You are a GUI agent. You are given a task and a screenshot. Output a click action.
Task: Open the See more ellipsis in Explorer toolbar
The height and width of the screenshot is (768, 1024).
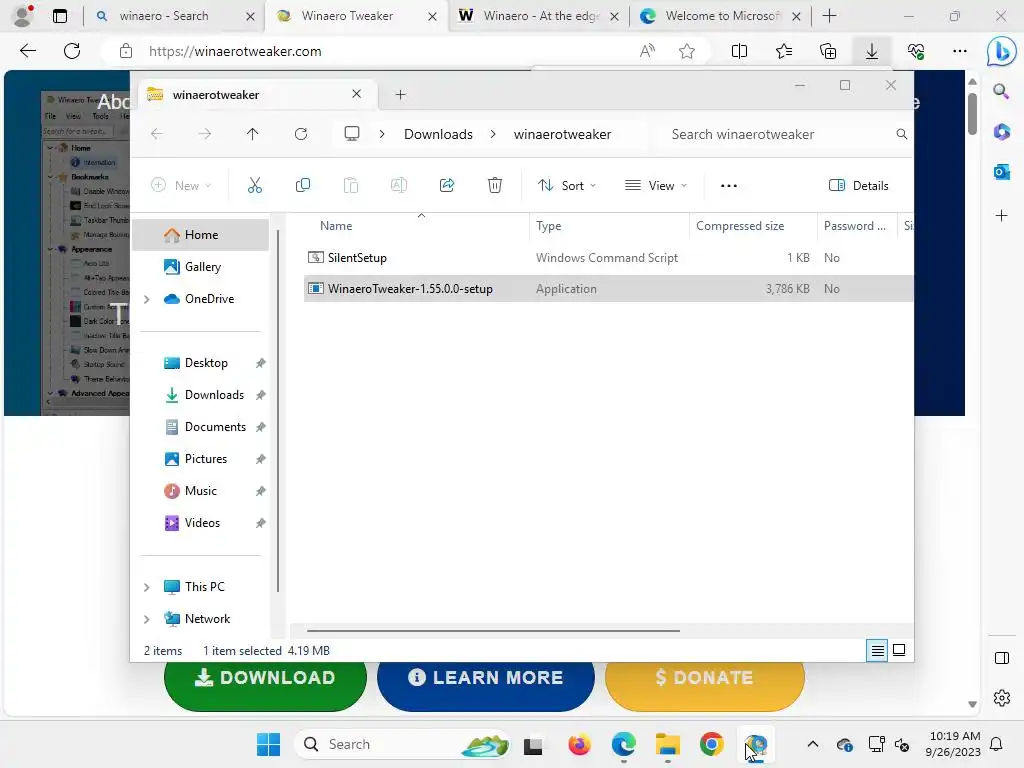coord(729,185)
